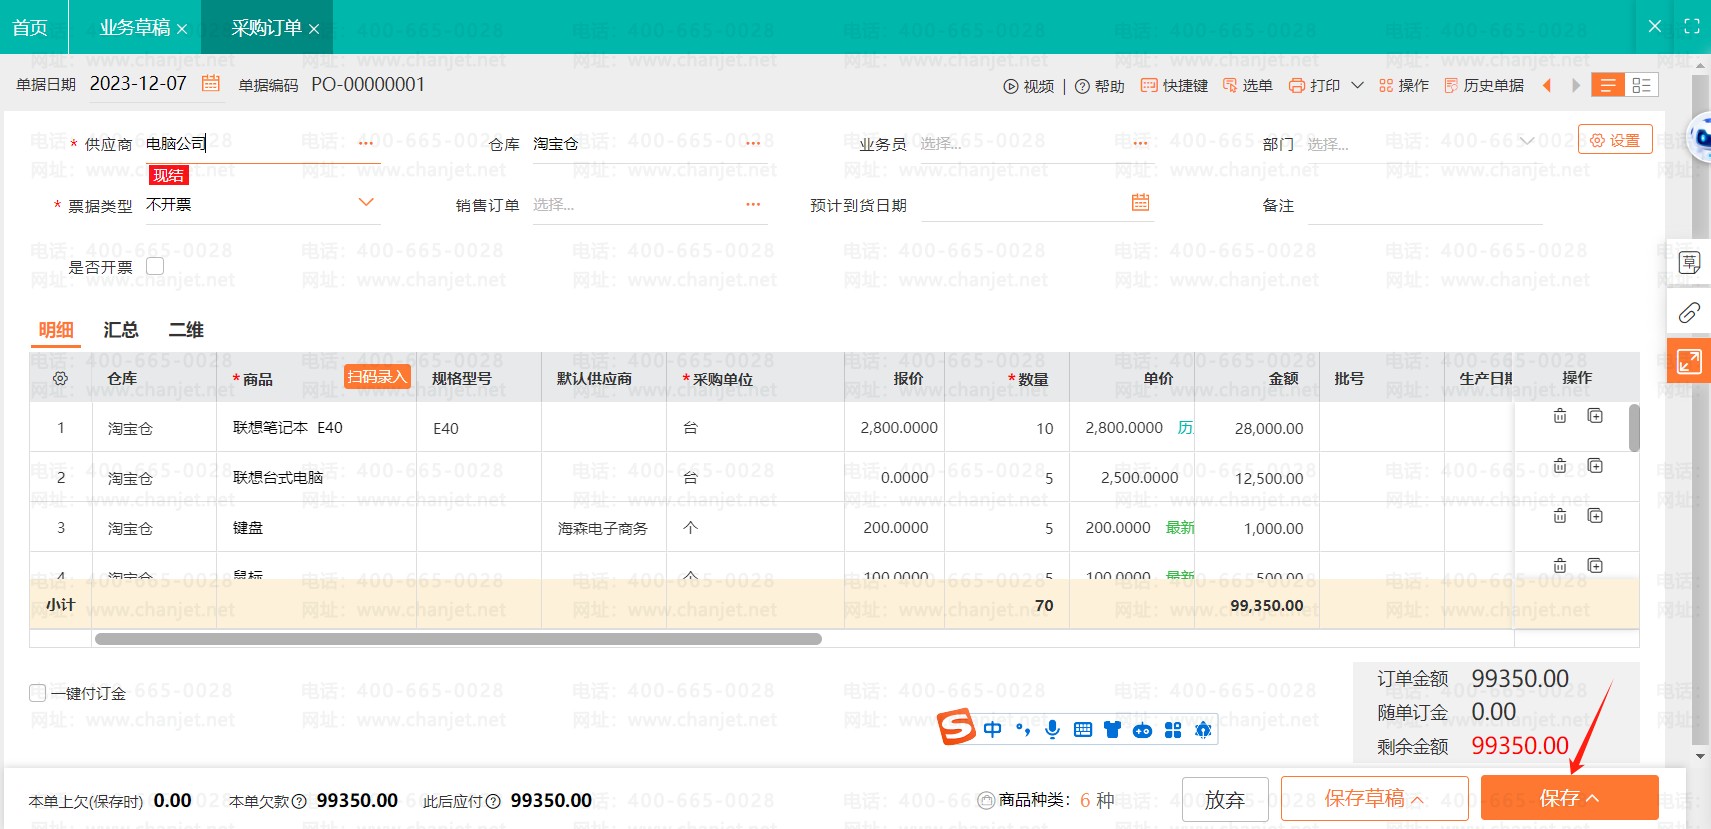Click the 备注 input field
Image resolution: width=1711 pixels, height=829 pixels.
pyautogui.click(x=1424, y=206)
